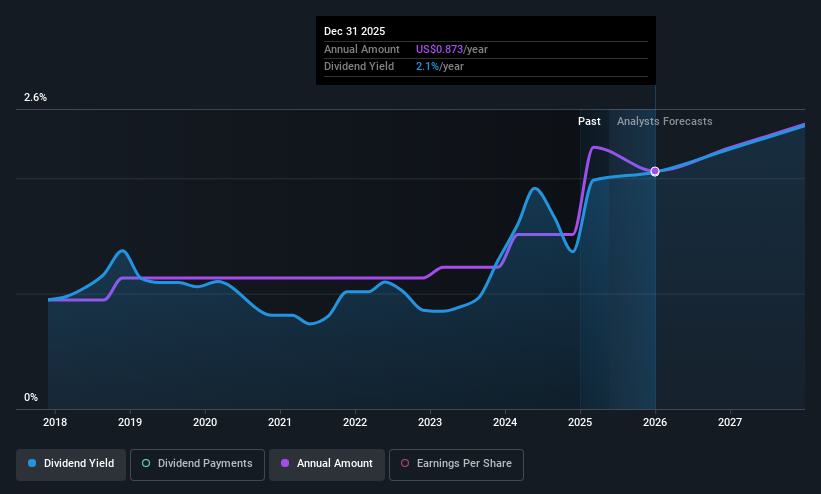Click the Analysts Forecasts label
This screenshot has width=821, height=494.
click(x=664, y=121)
